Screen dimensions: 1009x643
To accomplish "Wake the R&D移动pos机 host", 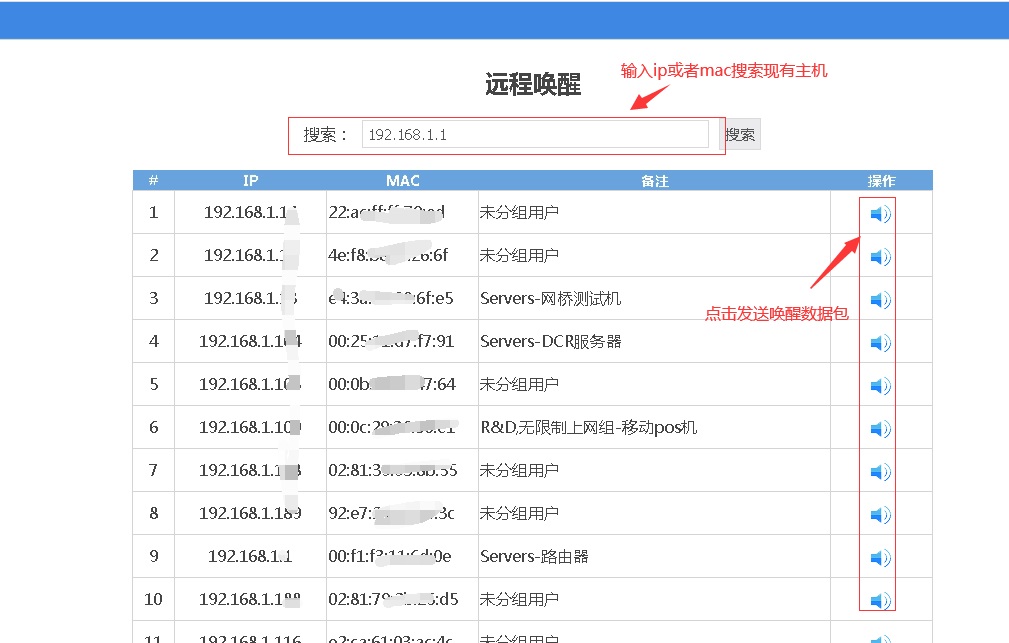I will tap(880, 429).
